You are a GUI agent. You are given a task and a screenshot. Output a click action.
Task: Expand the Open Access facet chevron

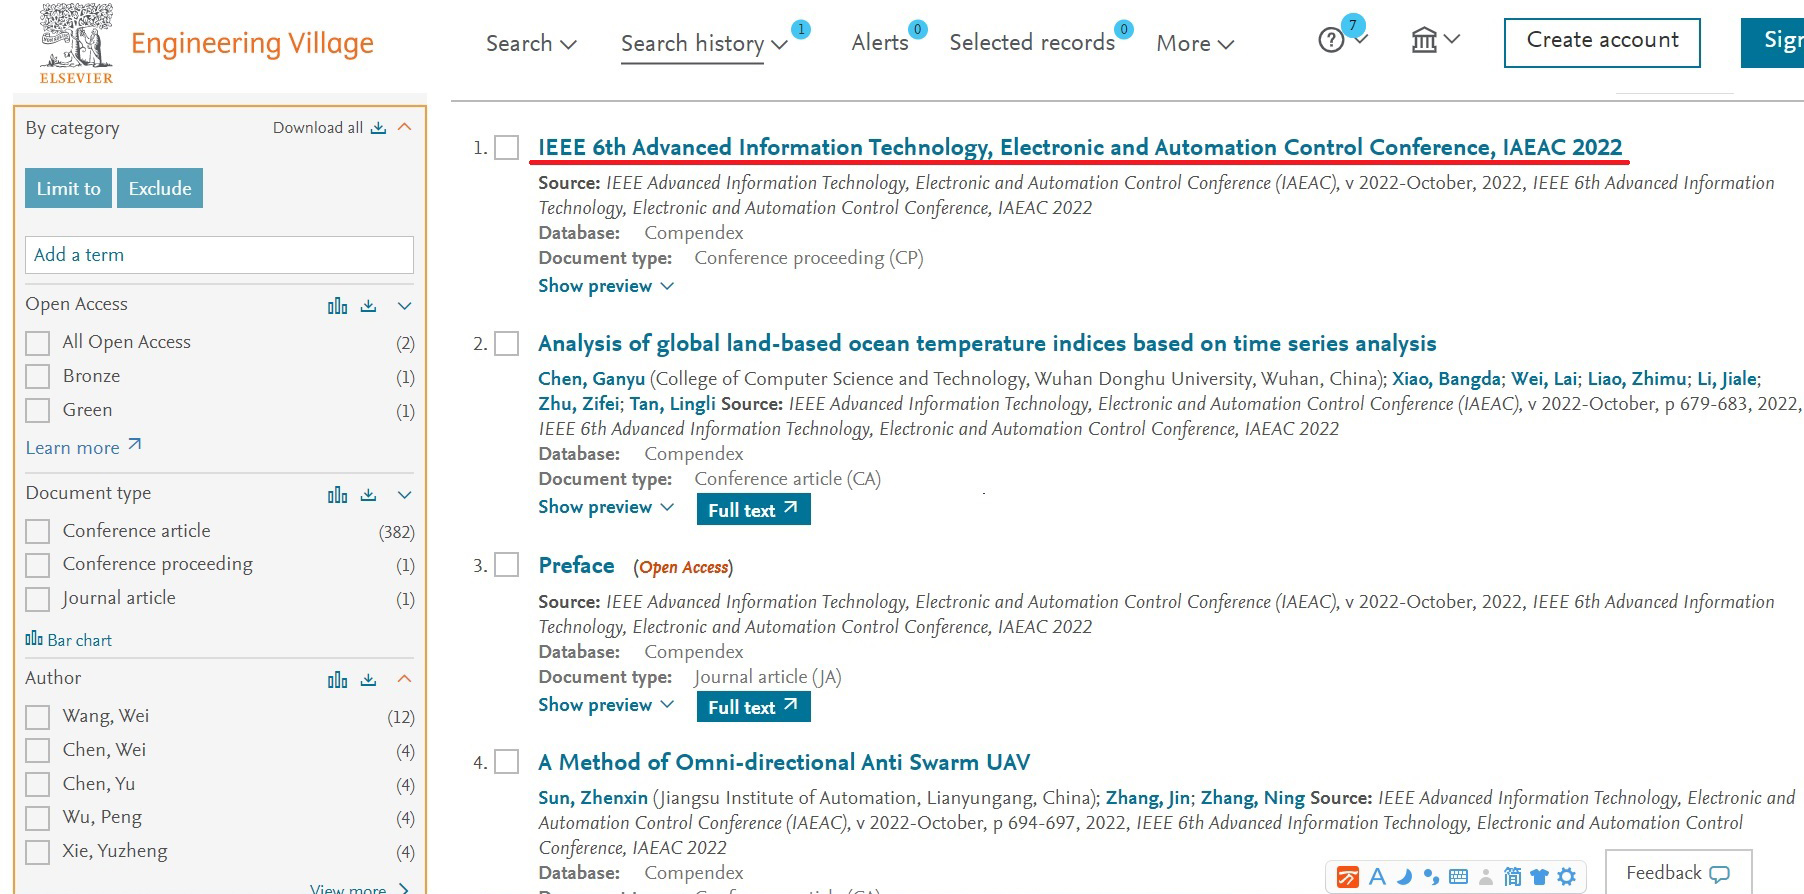point(405,306)
